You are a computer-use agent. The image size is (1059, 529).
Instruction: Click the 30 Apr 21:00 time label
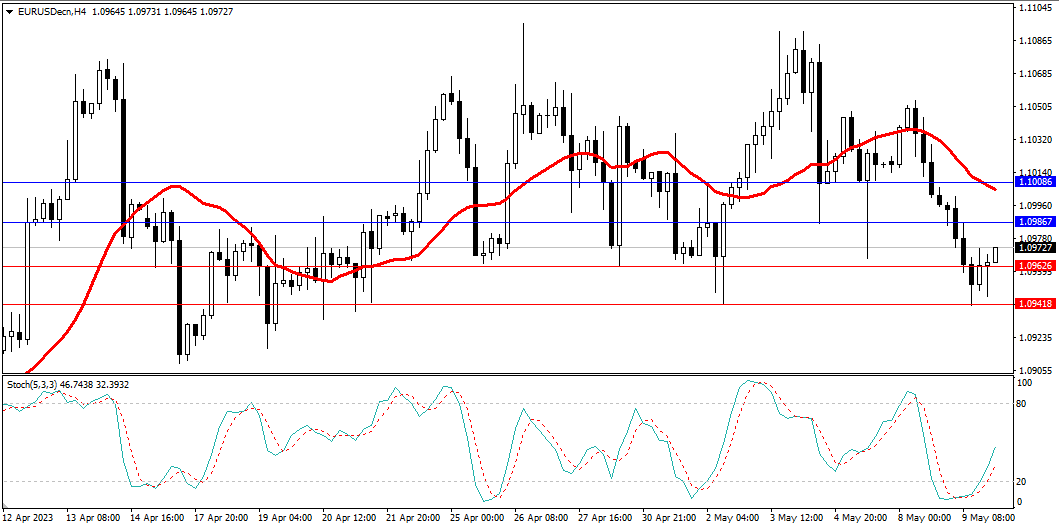coord(670,518)
